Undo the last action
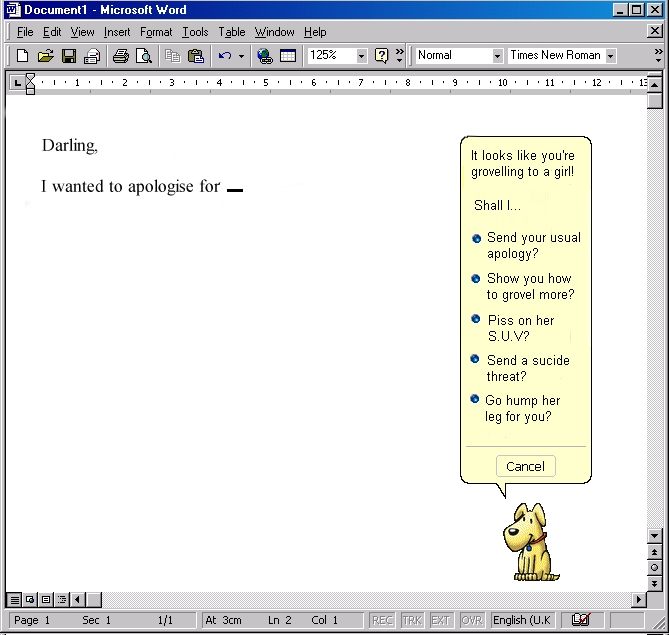Viewport: 669px width, 635px height. (x=225, y=56)
